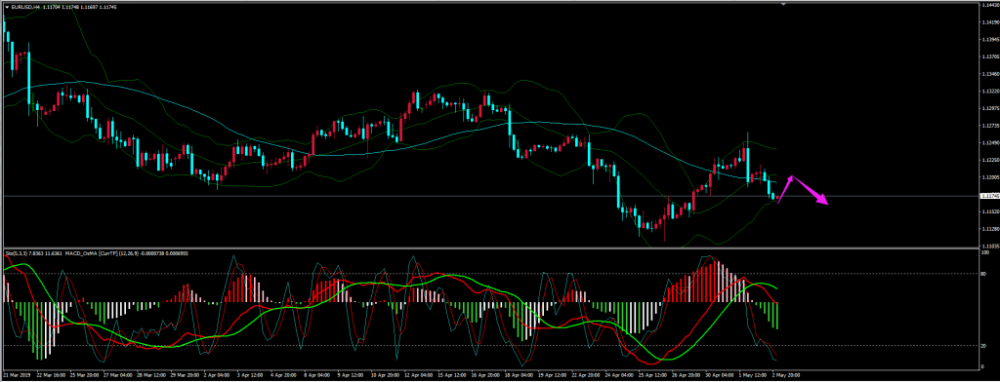
Task: Click the 15 Apr 12:00 time label
Action: click(452, 374)
